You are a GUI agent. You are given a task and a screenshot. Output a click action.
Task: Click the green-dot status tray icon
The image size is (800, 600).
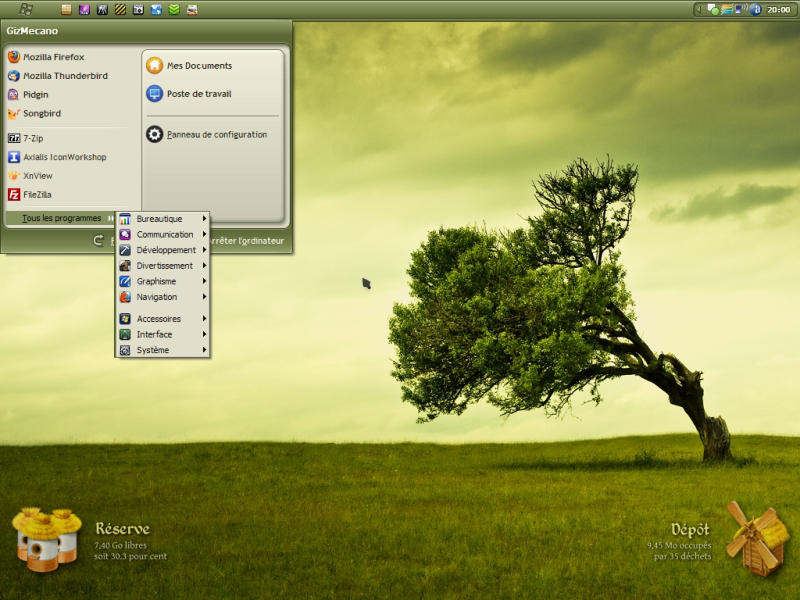[713, 9]
